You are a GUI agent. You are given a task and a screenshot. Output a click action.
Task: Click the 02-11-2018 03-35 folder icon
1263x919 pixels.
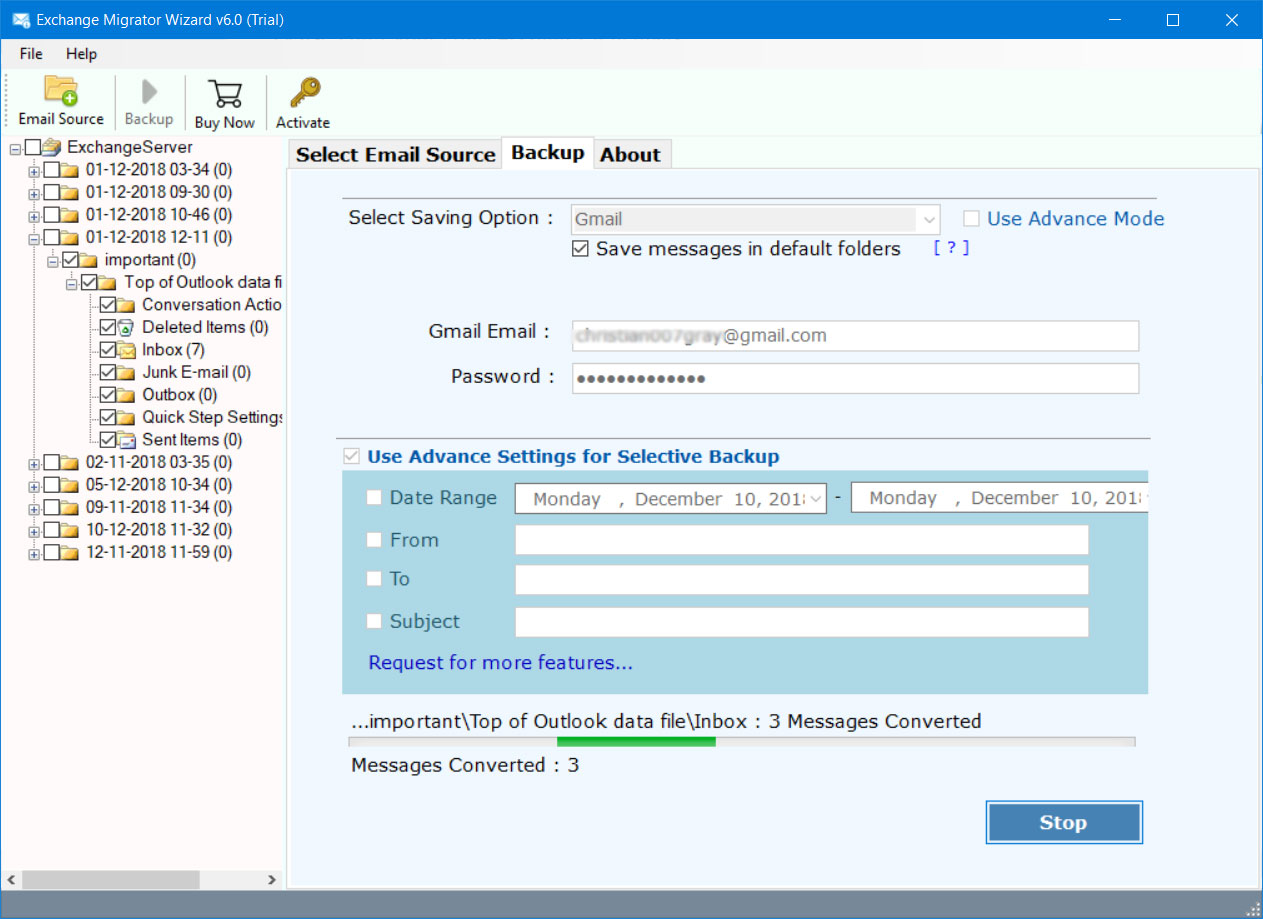[x=69, y=462]
